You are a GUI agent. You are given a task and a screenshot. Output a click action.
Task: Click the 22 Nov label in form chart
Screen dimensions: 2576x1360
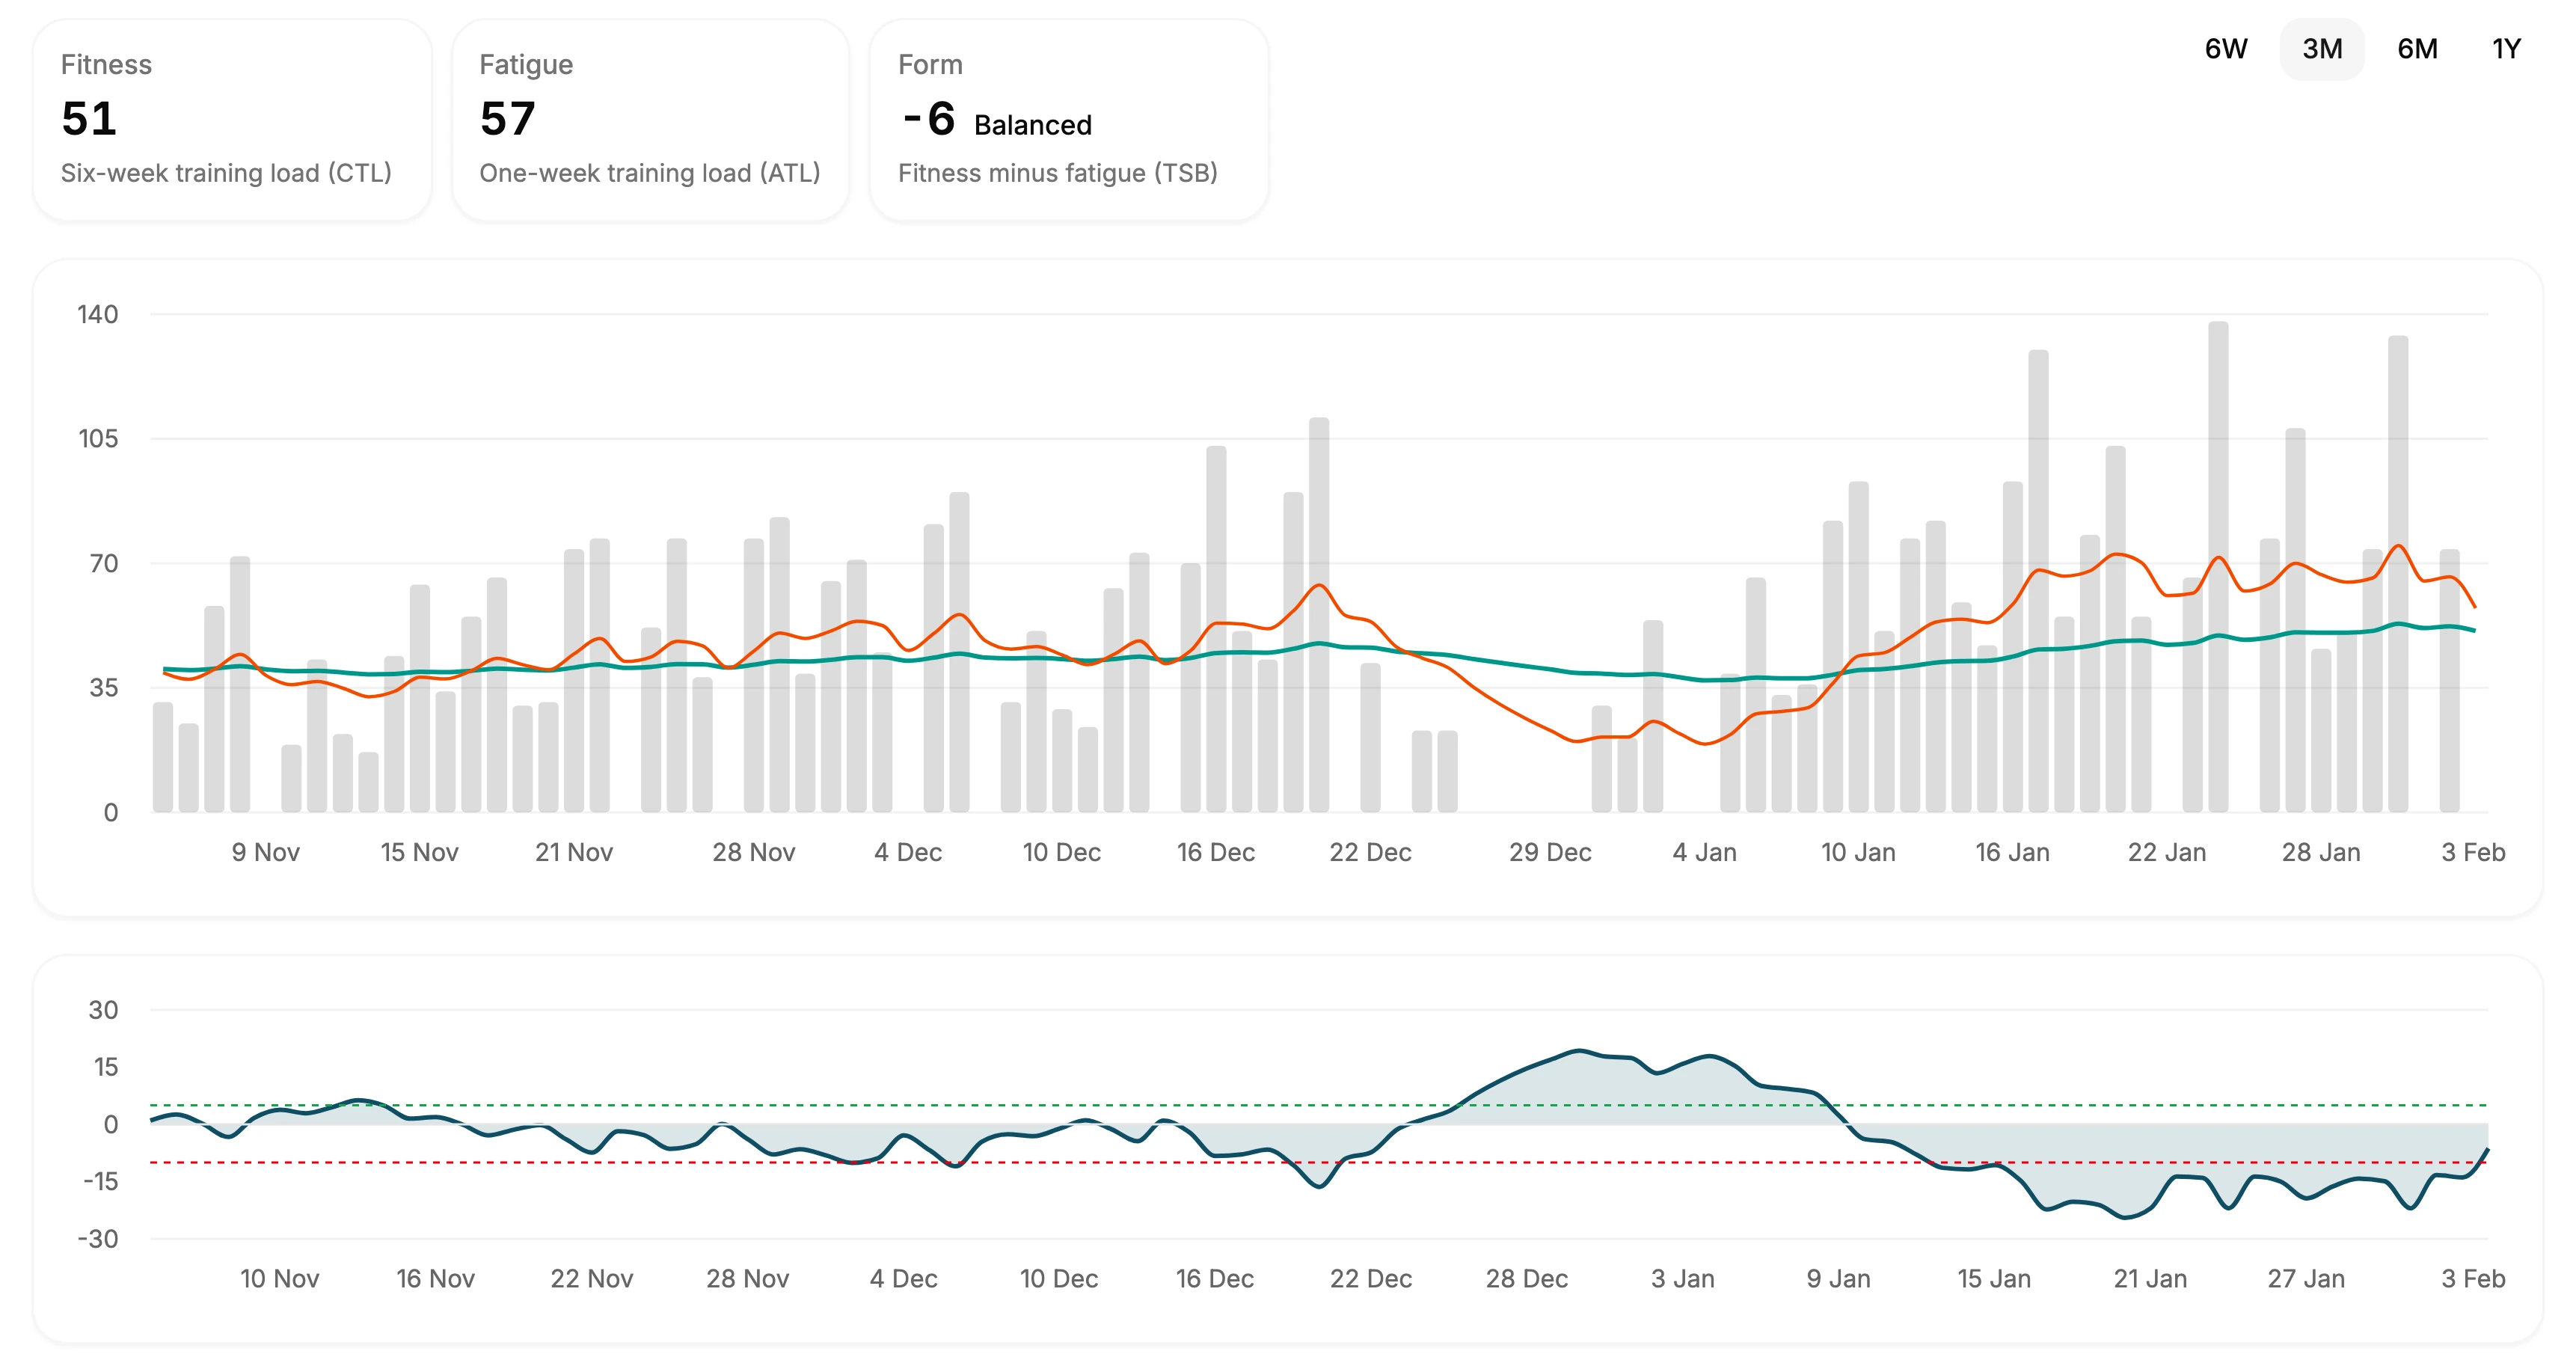click(x=591, y=1278)
